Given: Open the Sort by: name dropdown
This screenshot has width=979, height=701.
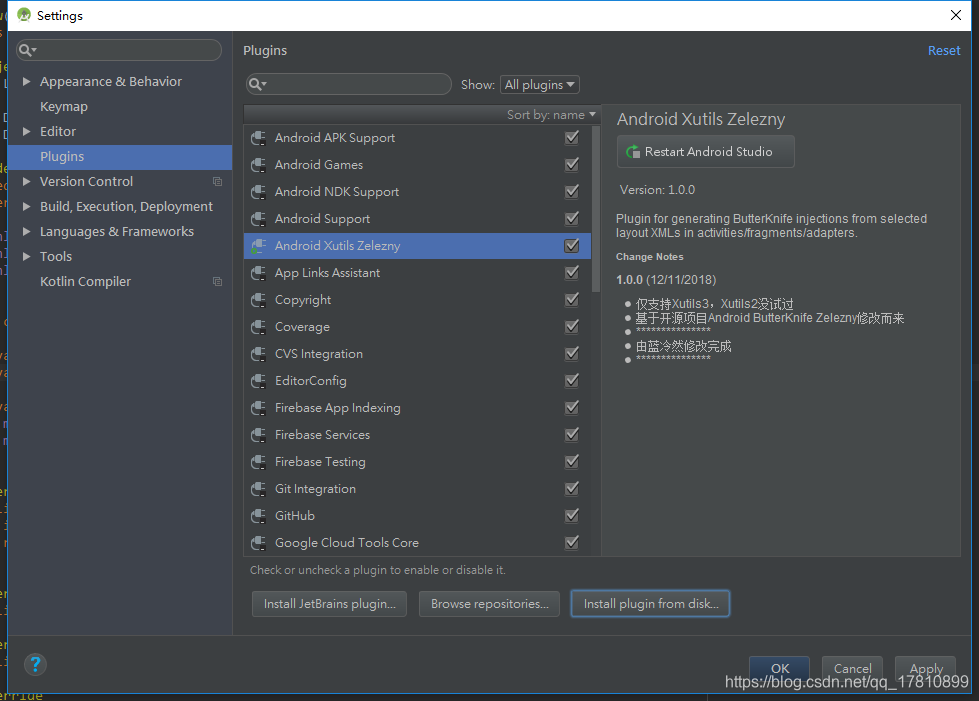Looking at the screenshot, I should coord(551,115).
